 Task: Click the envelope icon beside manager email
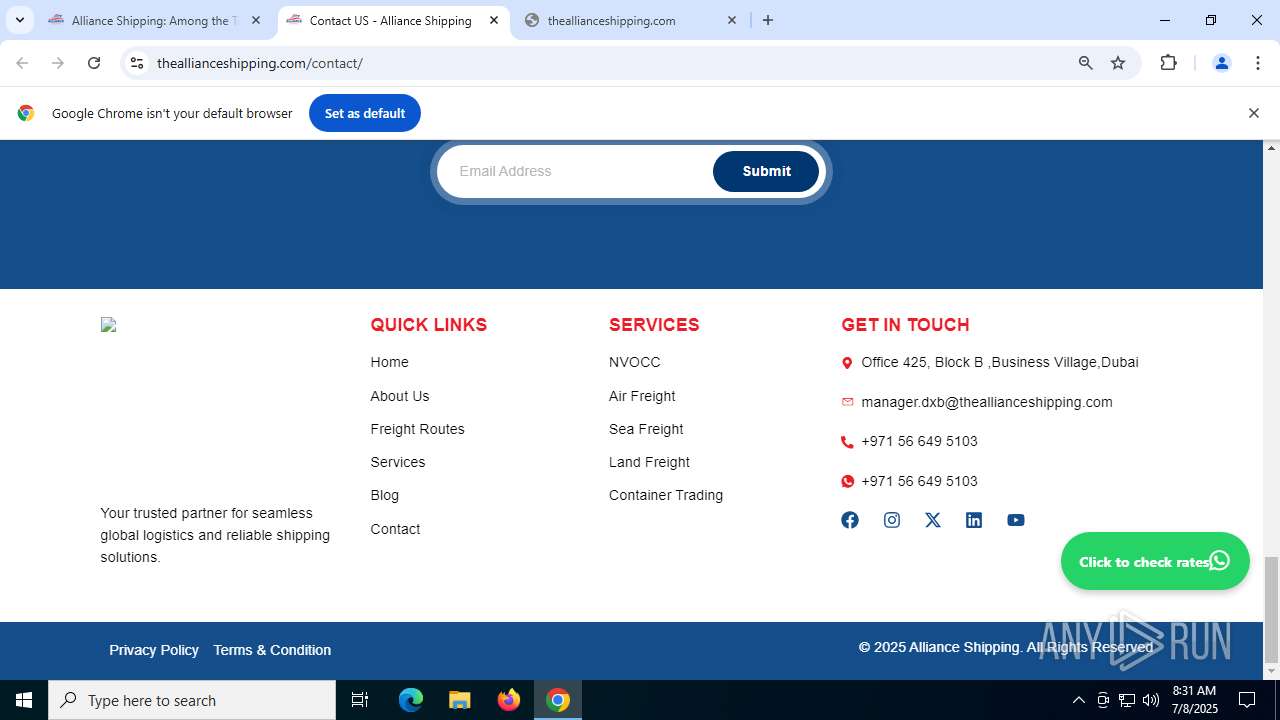pos(847,402)
